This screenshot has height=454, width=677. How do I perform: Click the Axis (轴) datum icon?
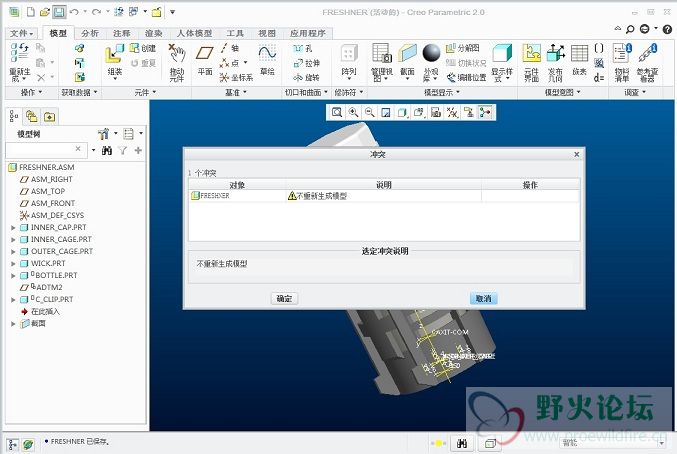pyautogui.click(x=229, y=48)
